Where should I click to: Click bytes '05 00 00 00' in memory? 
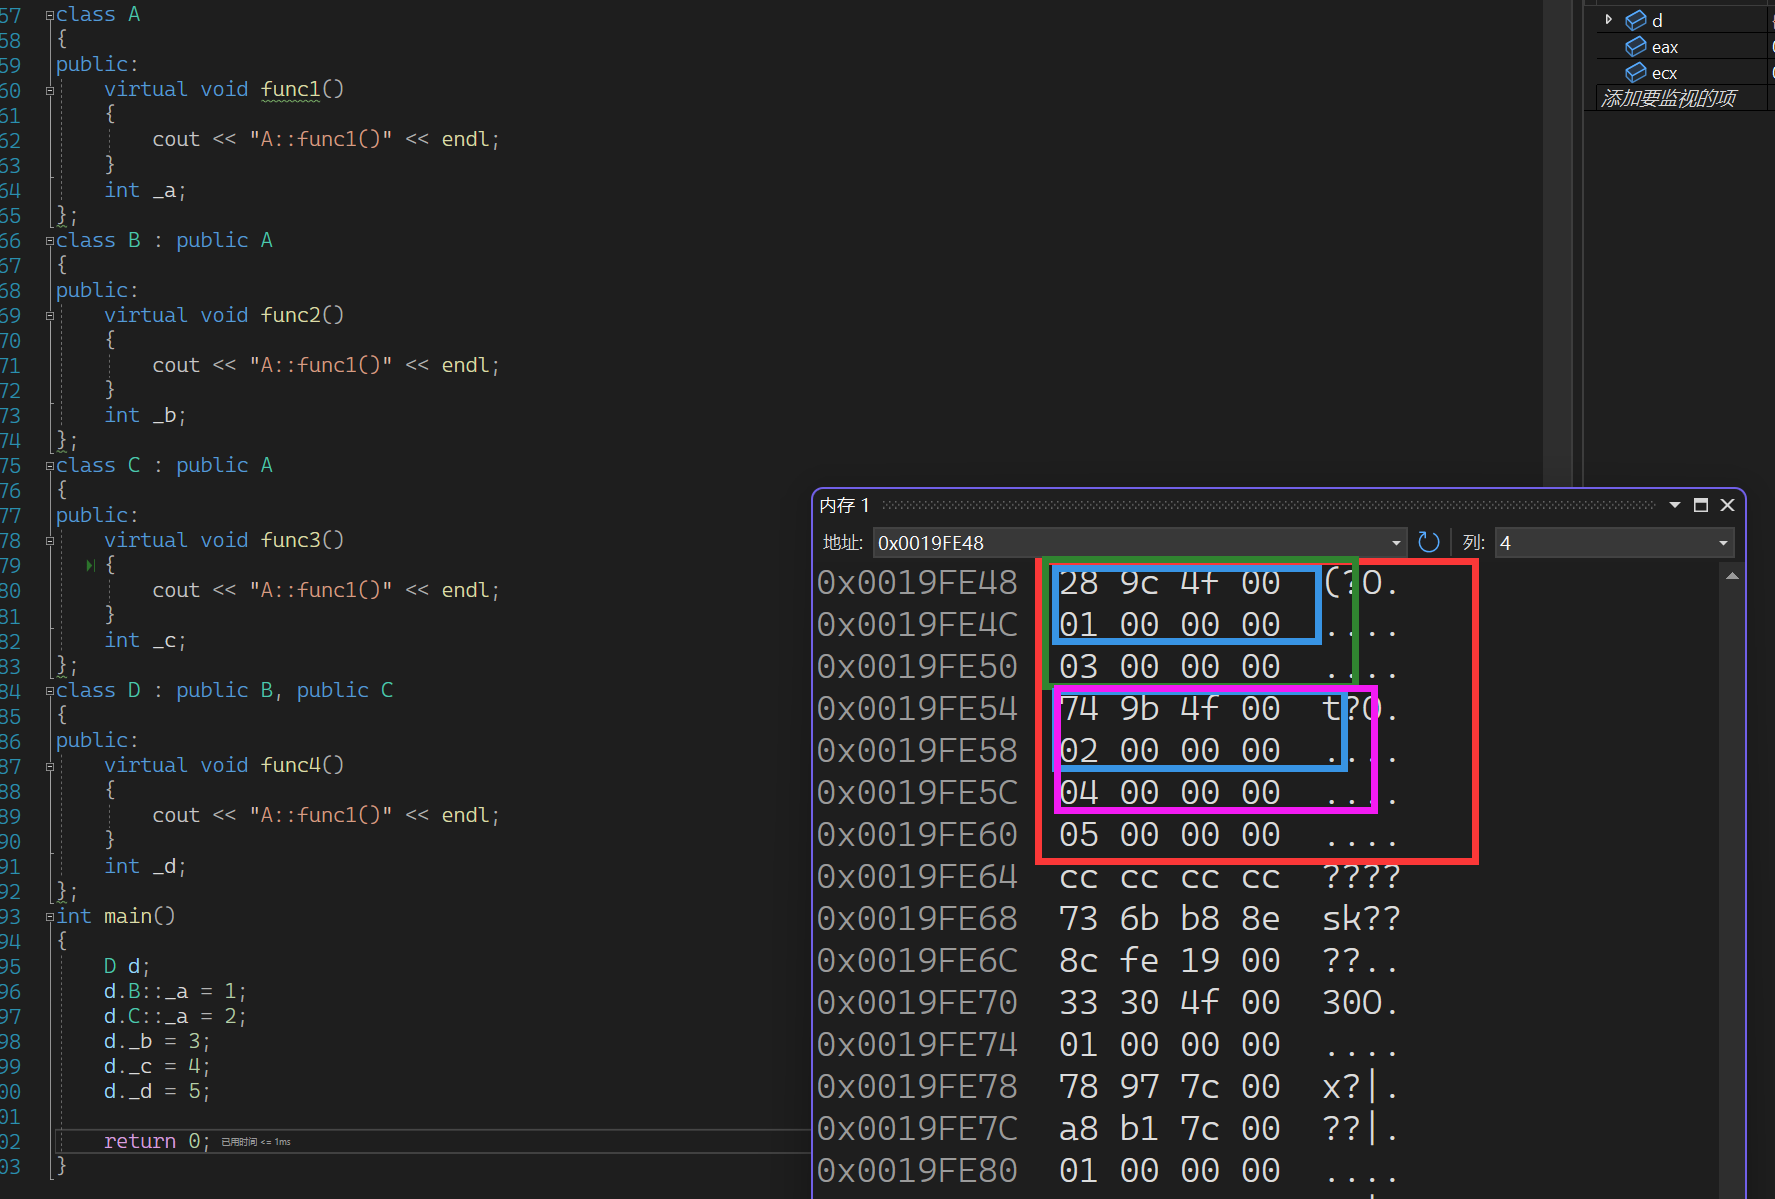coord(1169,834)
